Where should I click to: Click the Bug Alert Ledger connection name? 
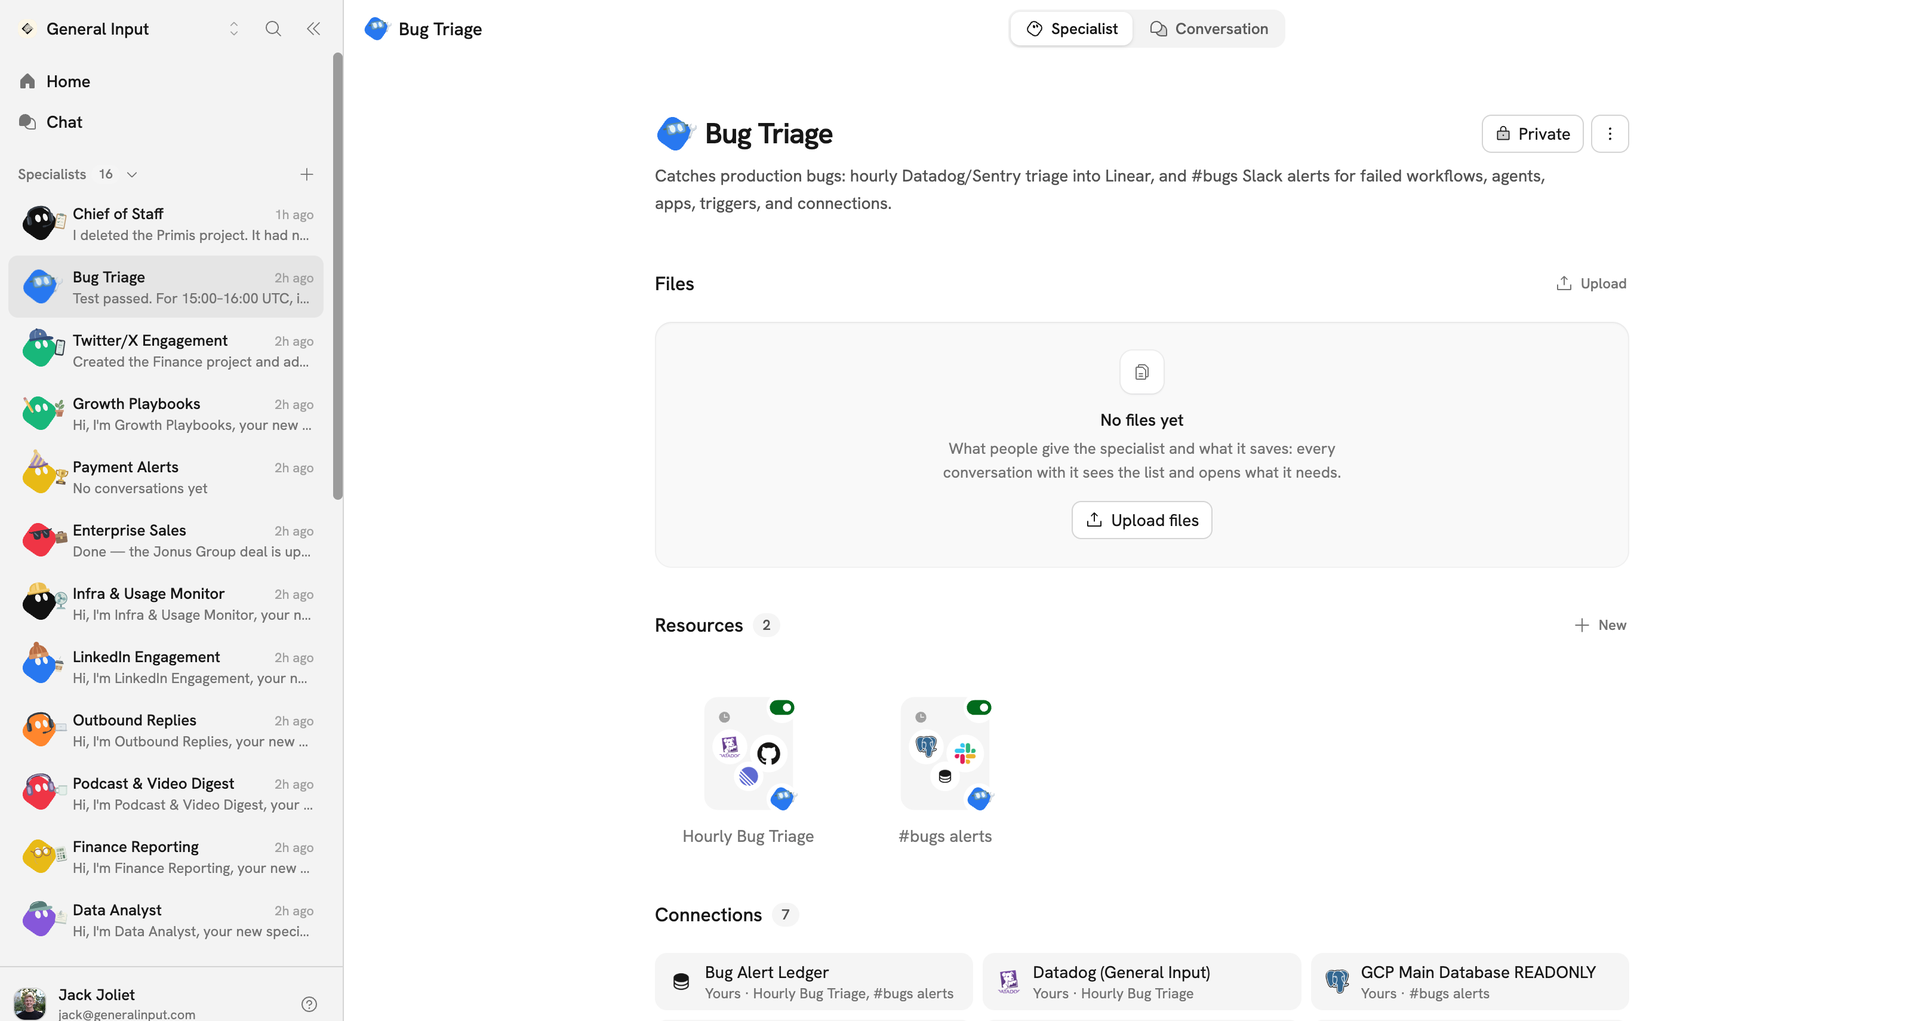(x=766, y=972)
